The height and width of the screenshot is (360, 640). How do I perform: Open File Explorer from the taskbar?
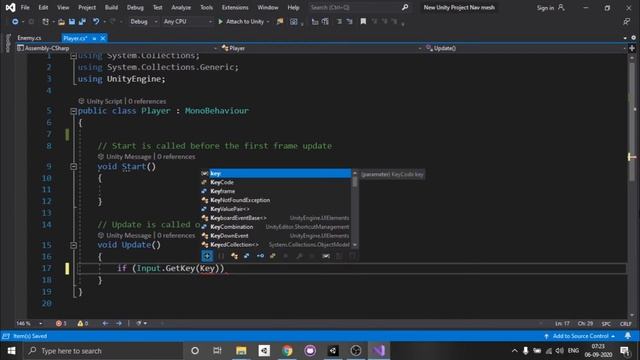pyautogui.click(x=241, y=351)
